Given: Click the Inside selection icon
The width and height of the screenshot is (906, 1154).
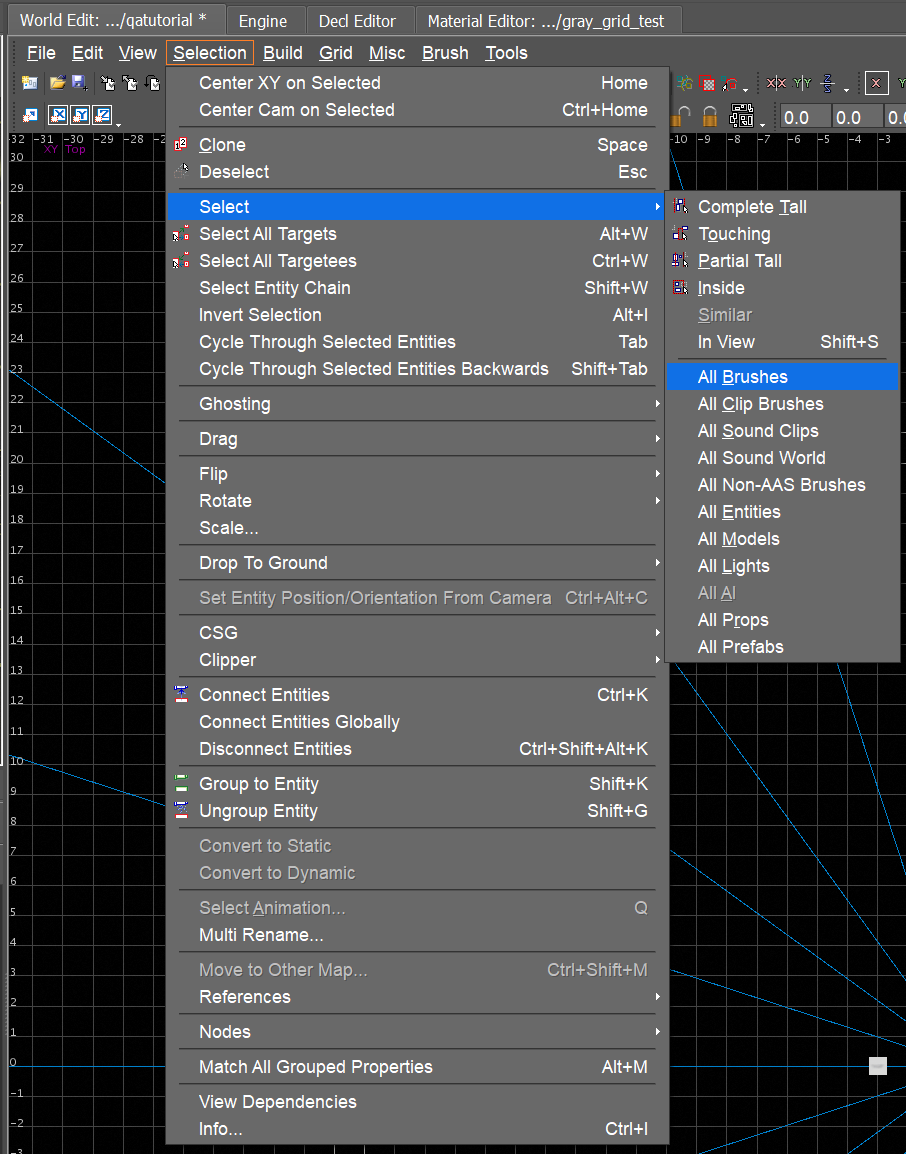Looking at the screenshot, I should coord(681,288).
